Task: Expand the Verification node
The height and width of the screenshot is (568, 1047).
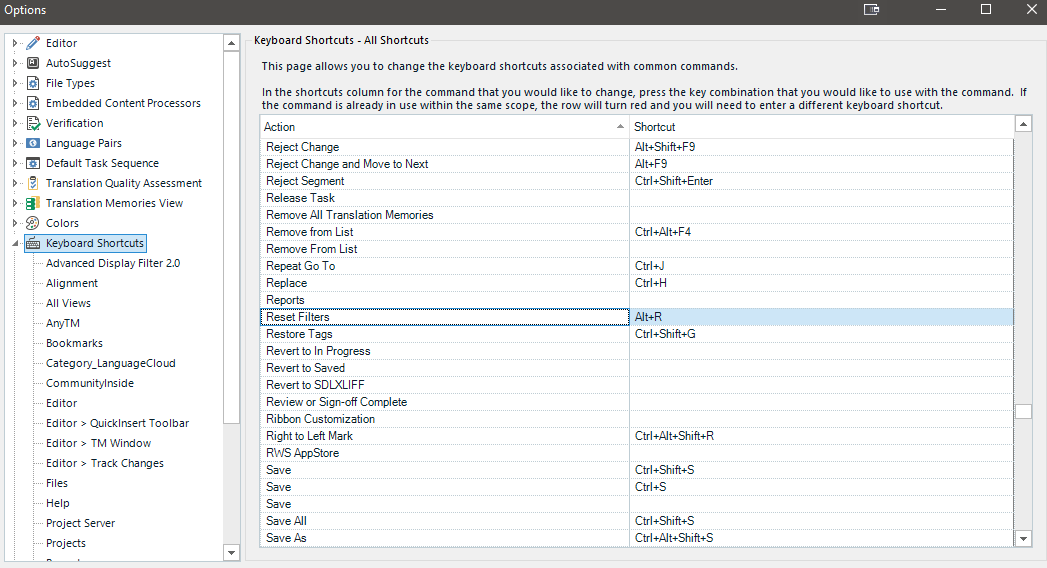Action: (15, 123)
